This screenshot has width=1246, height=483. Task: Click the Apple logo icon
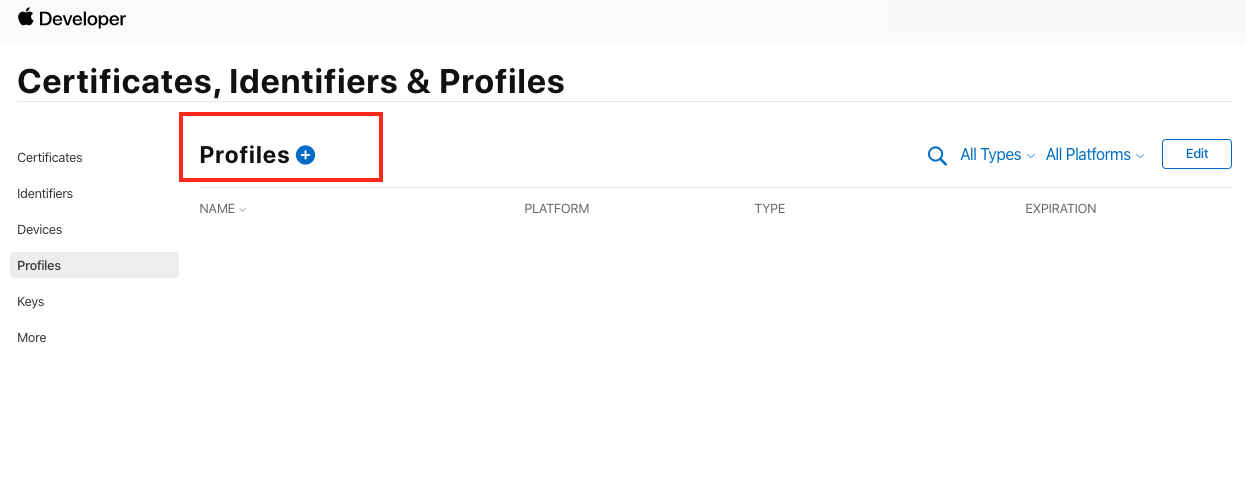(26, 17)
